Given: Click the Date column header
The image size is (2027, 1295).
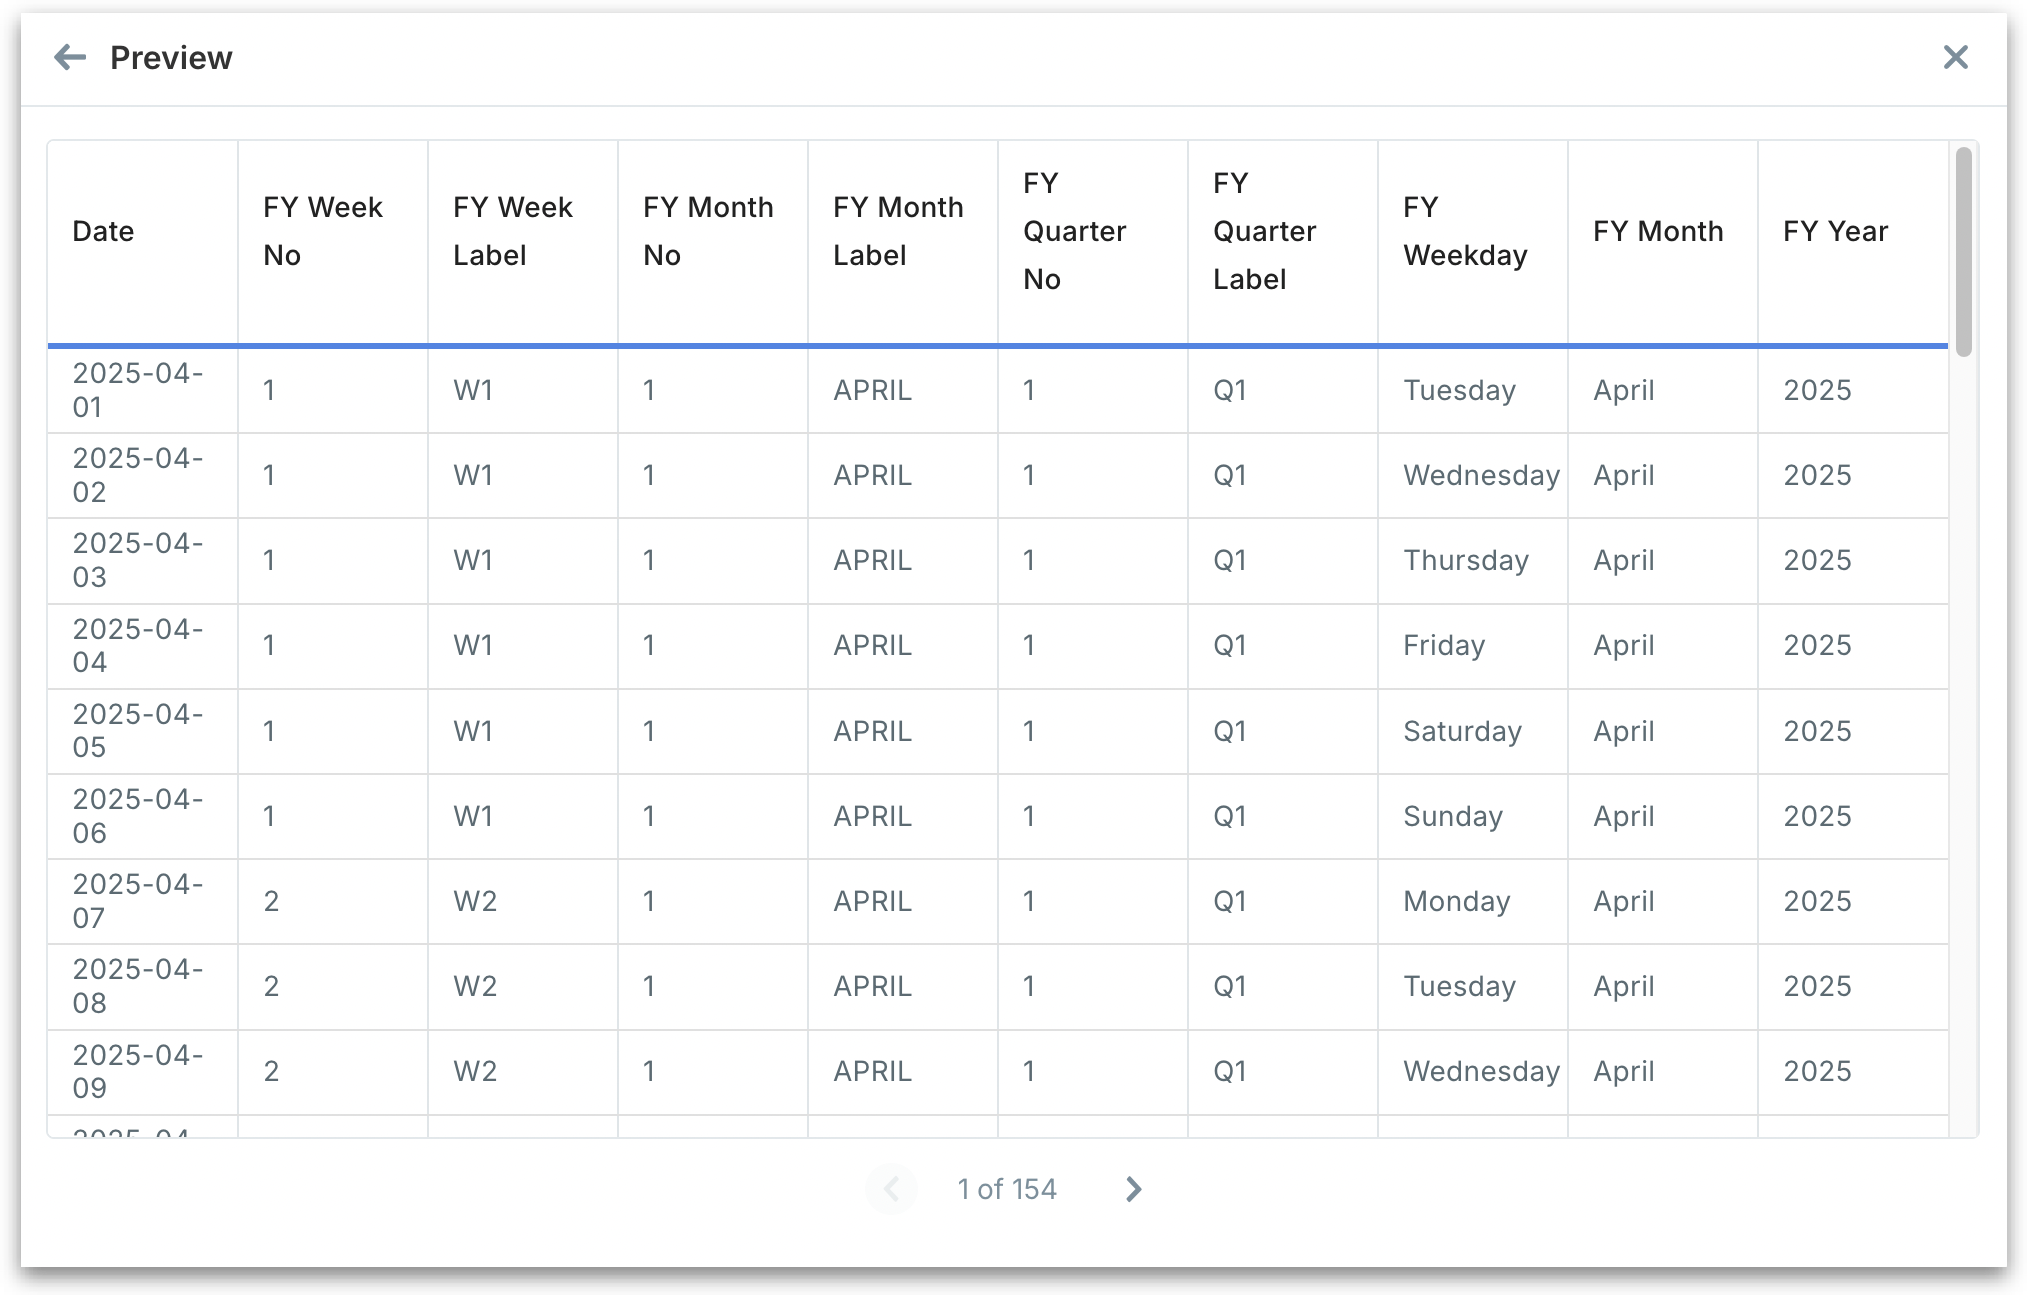Looking at the screenshot, I should point(104,232).
